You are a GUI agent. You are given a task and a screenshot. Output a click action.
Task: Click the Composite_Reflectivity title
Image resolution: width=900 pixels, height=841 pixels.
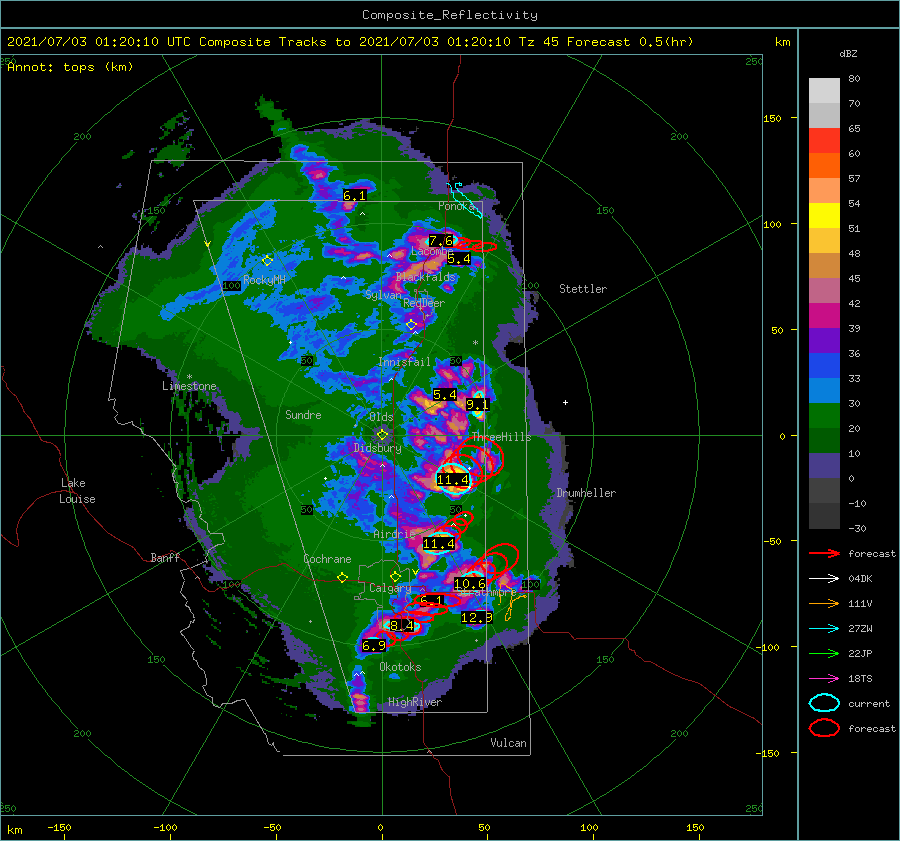450,15
